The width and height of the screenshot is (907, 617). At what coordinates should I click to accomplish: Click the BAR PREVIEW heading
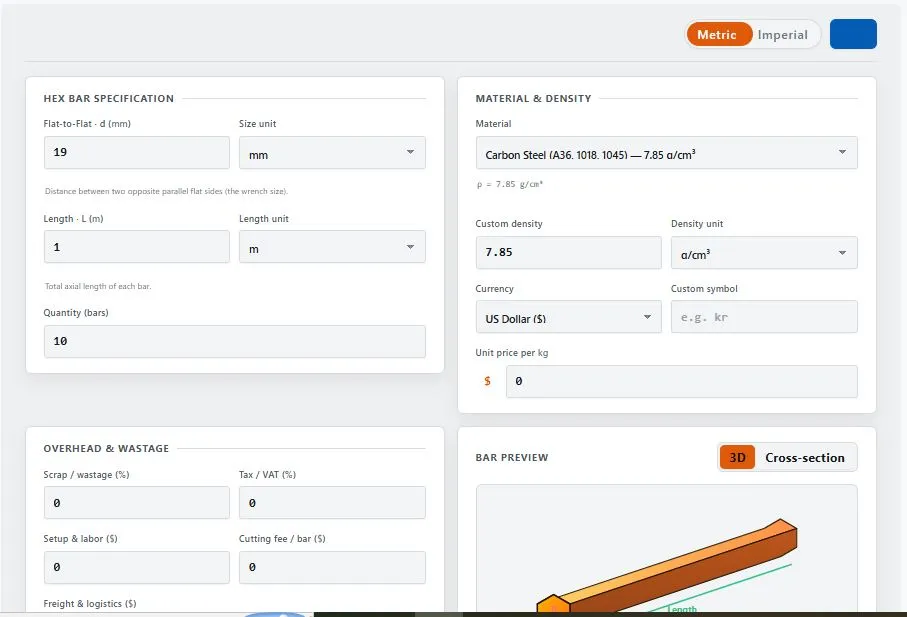pyautogui.click(x=512, y=457)
